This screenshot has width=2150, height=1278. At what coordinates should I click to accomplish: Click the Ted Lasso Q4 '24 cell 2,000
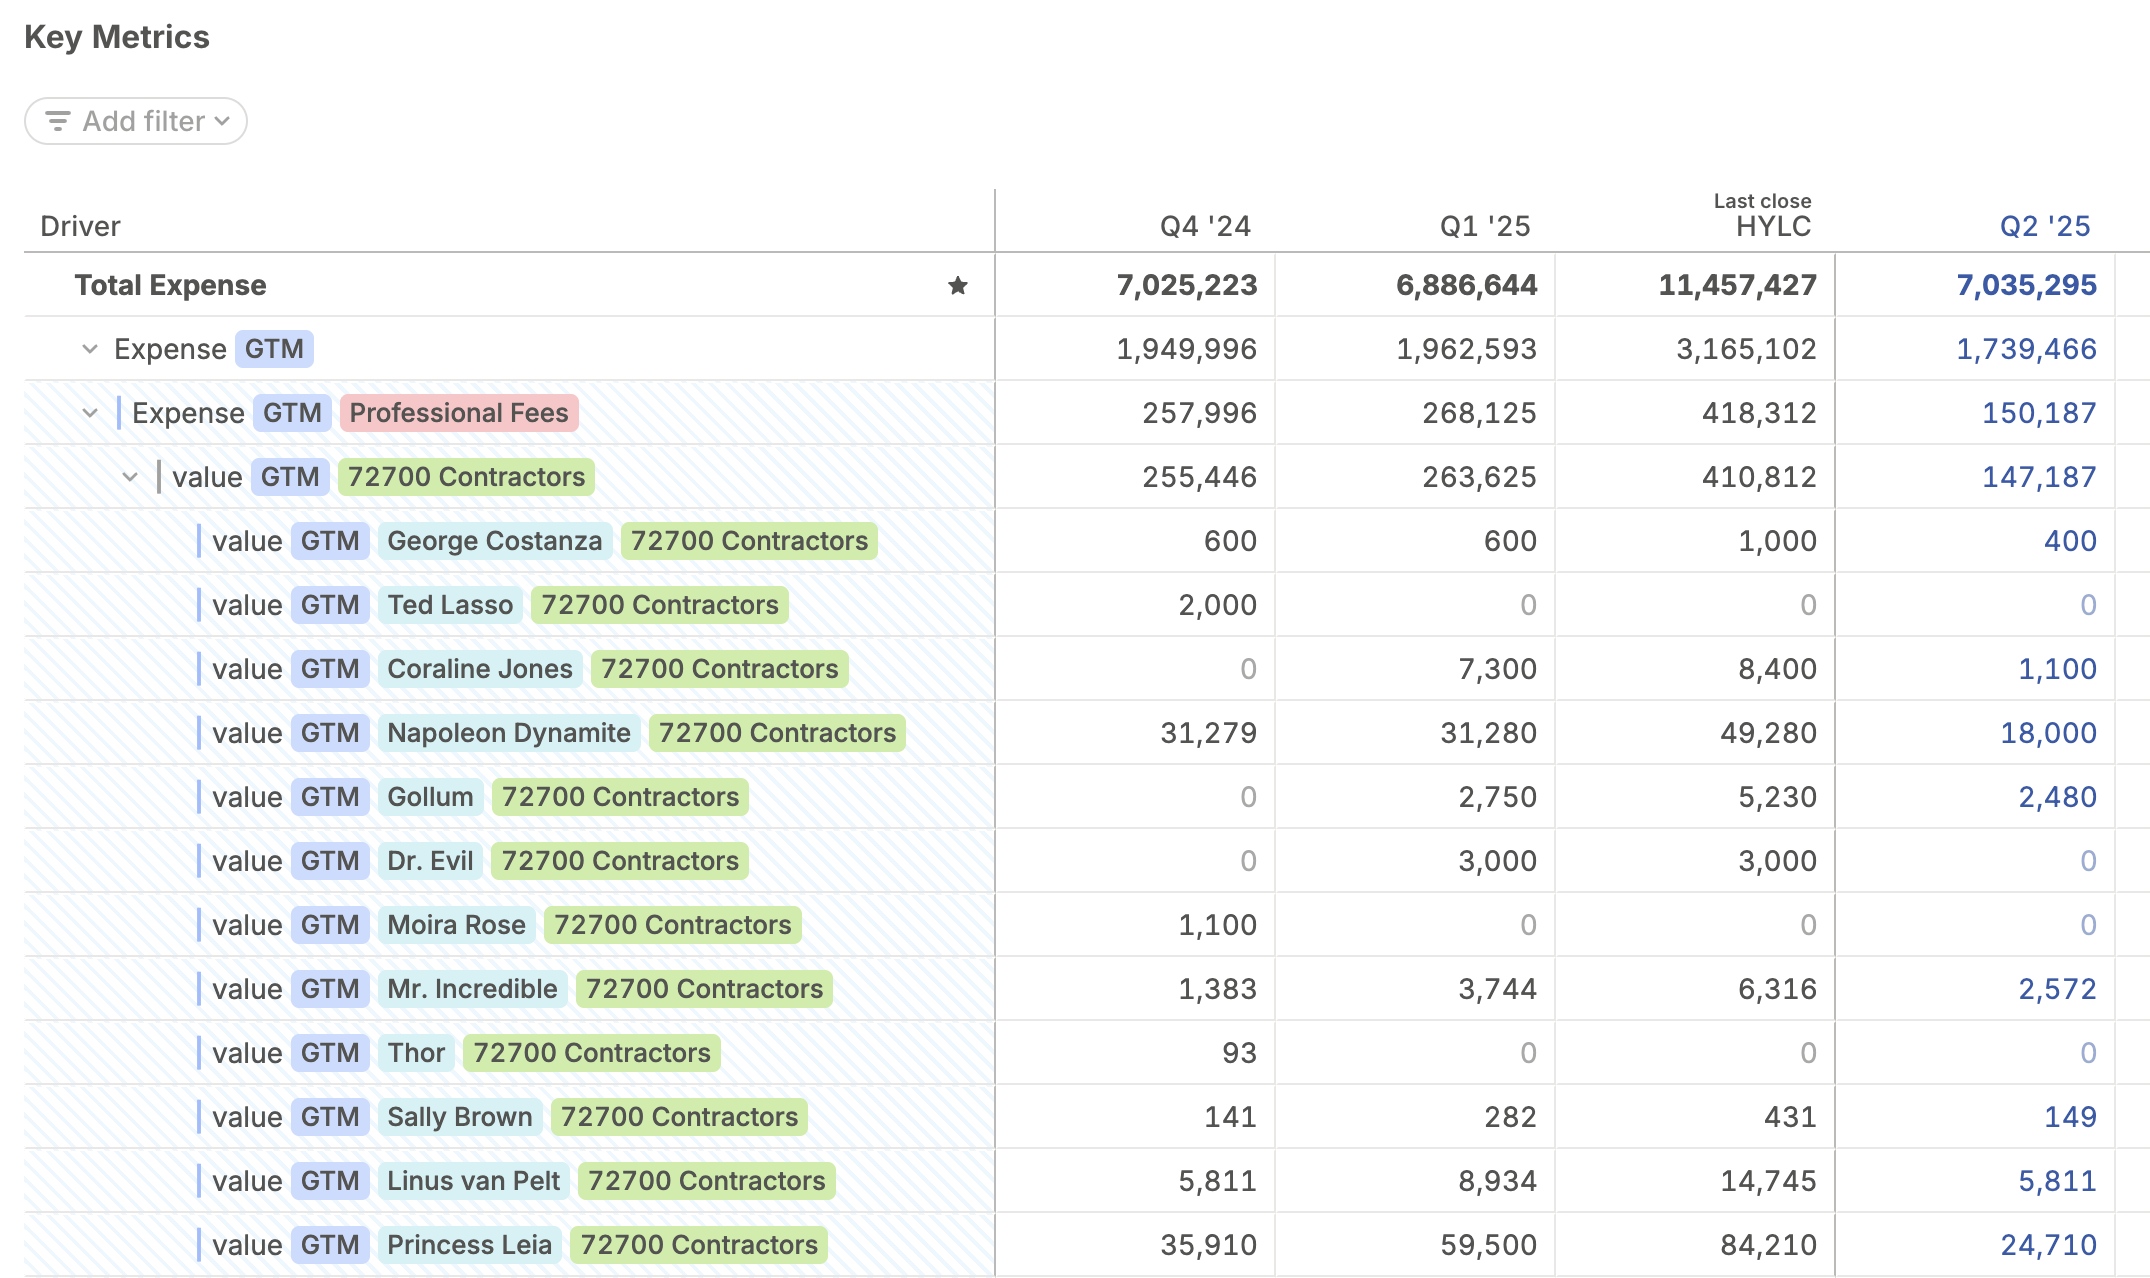pyautogui.click(x=1217, y=605)
